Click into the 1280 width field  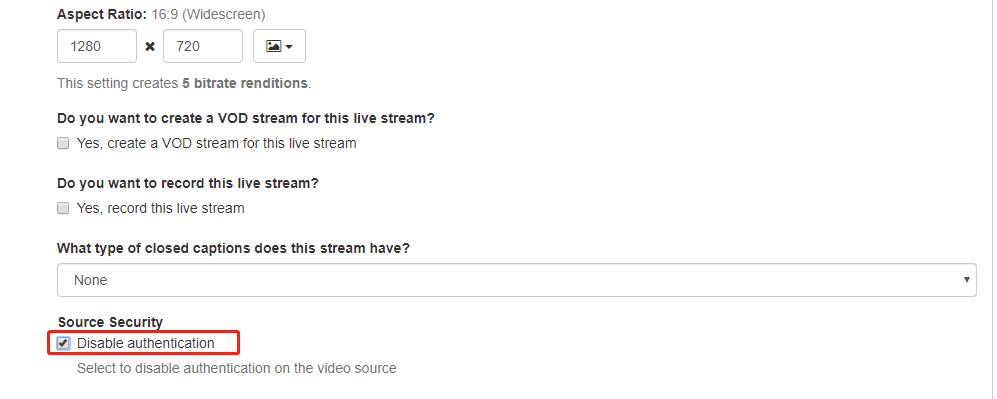(x=97, y=46)
